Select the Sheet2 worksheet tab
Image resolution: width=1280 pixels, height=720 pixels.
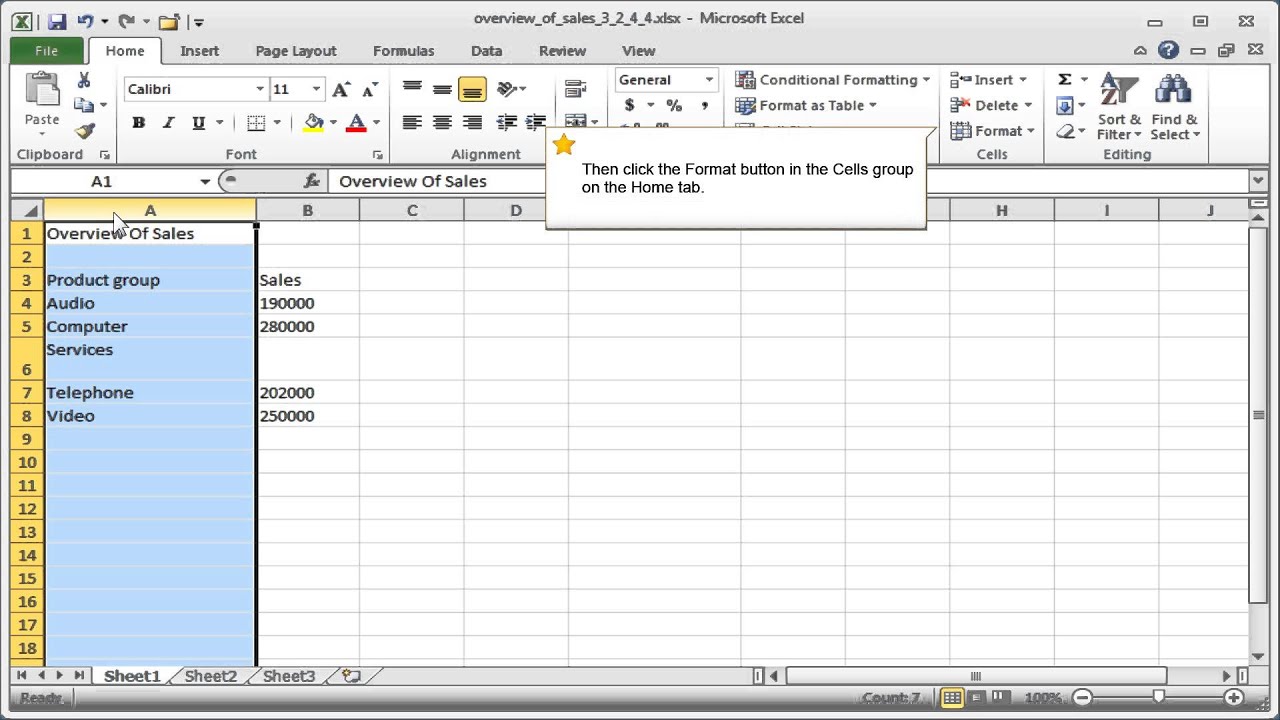click(210, 676)
